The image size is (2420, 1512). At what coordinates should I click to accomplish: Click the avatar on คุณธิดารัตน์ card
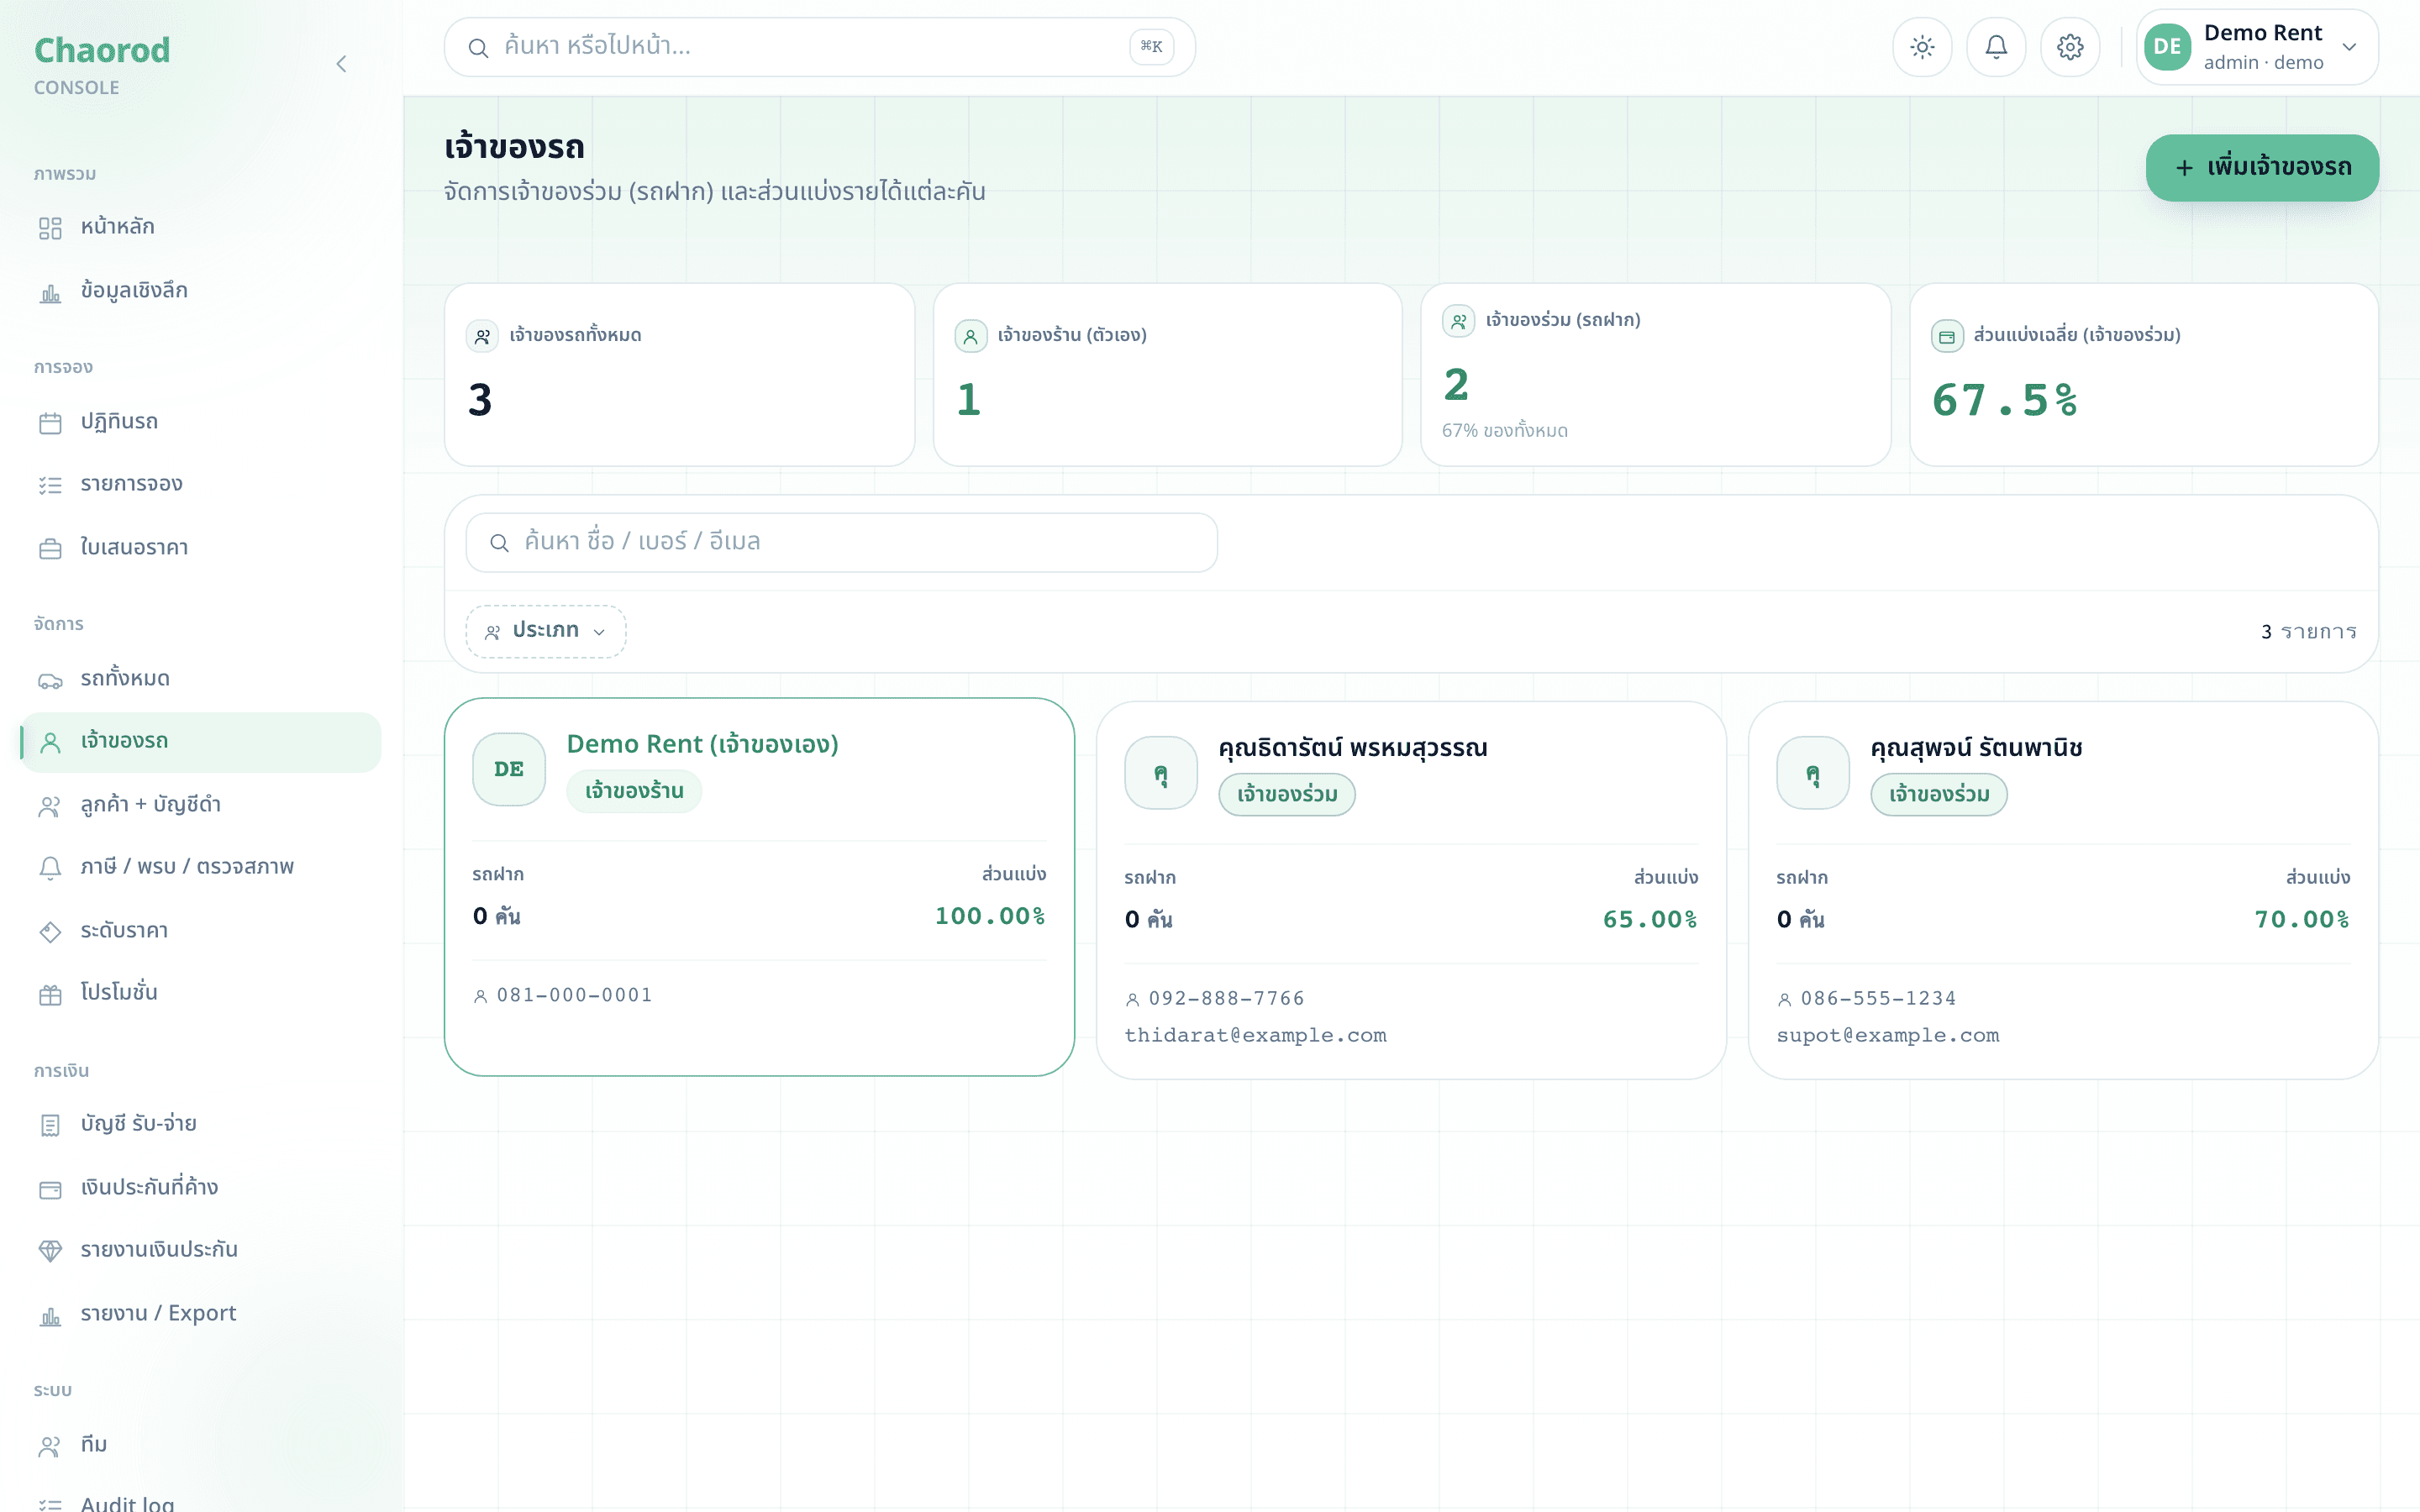tap(1161, 773)
